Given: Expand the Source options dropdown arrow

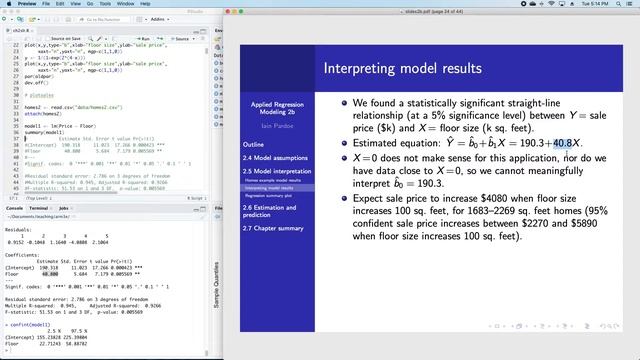Looking at the screenshot, I should tap(193, 39).
